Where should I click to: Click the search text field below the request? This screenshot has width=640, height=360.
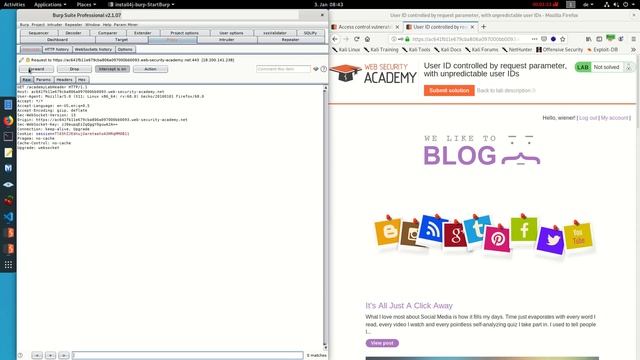[188, 355]
